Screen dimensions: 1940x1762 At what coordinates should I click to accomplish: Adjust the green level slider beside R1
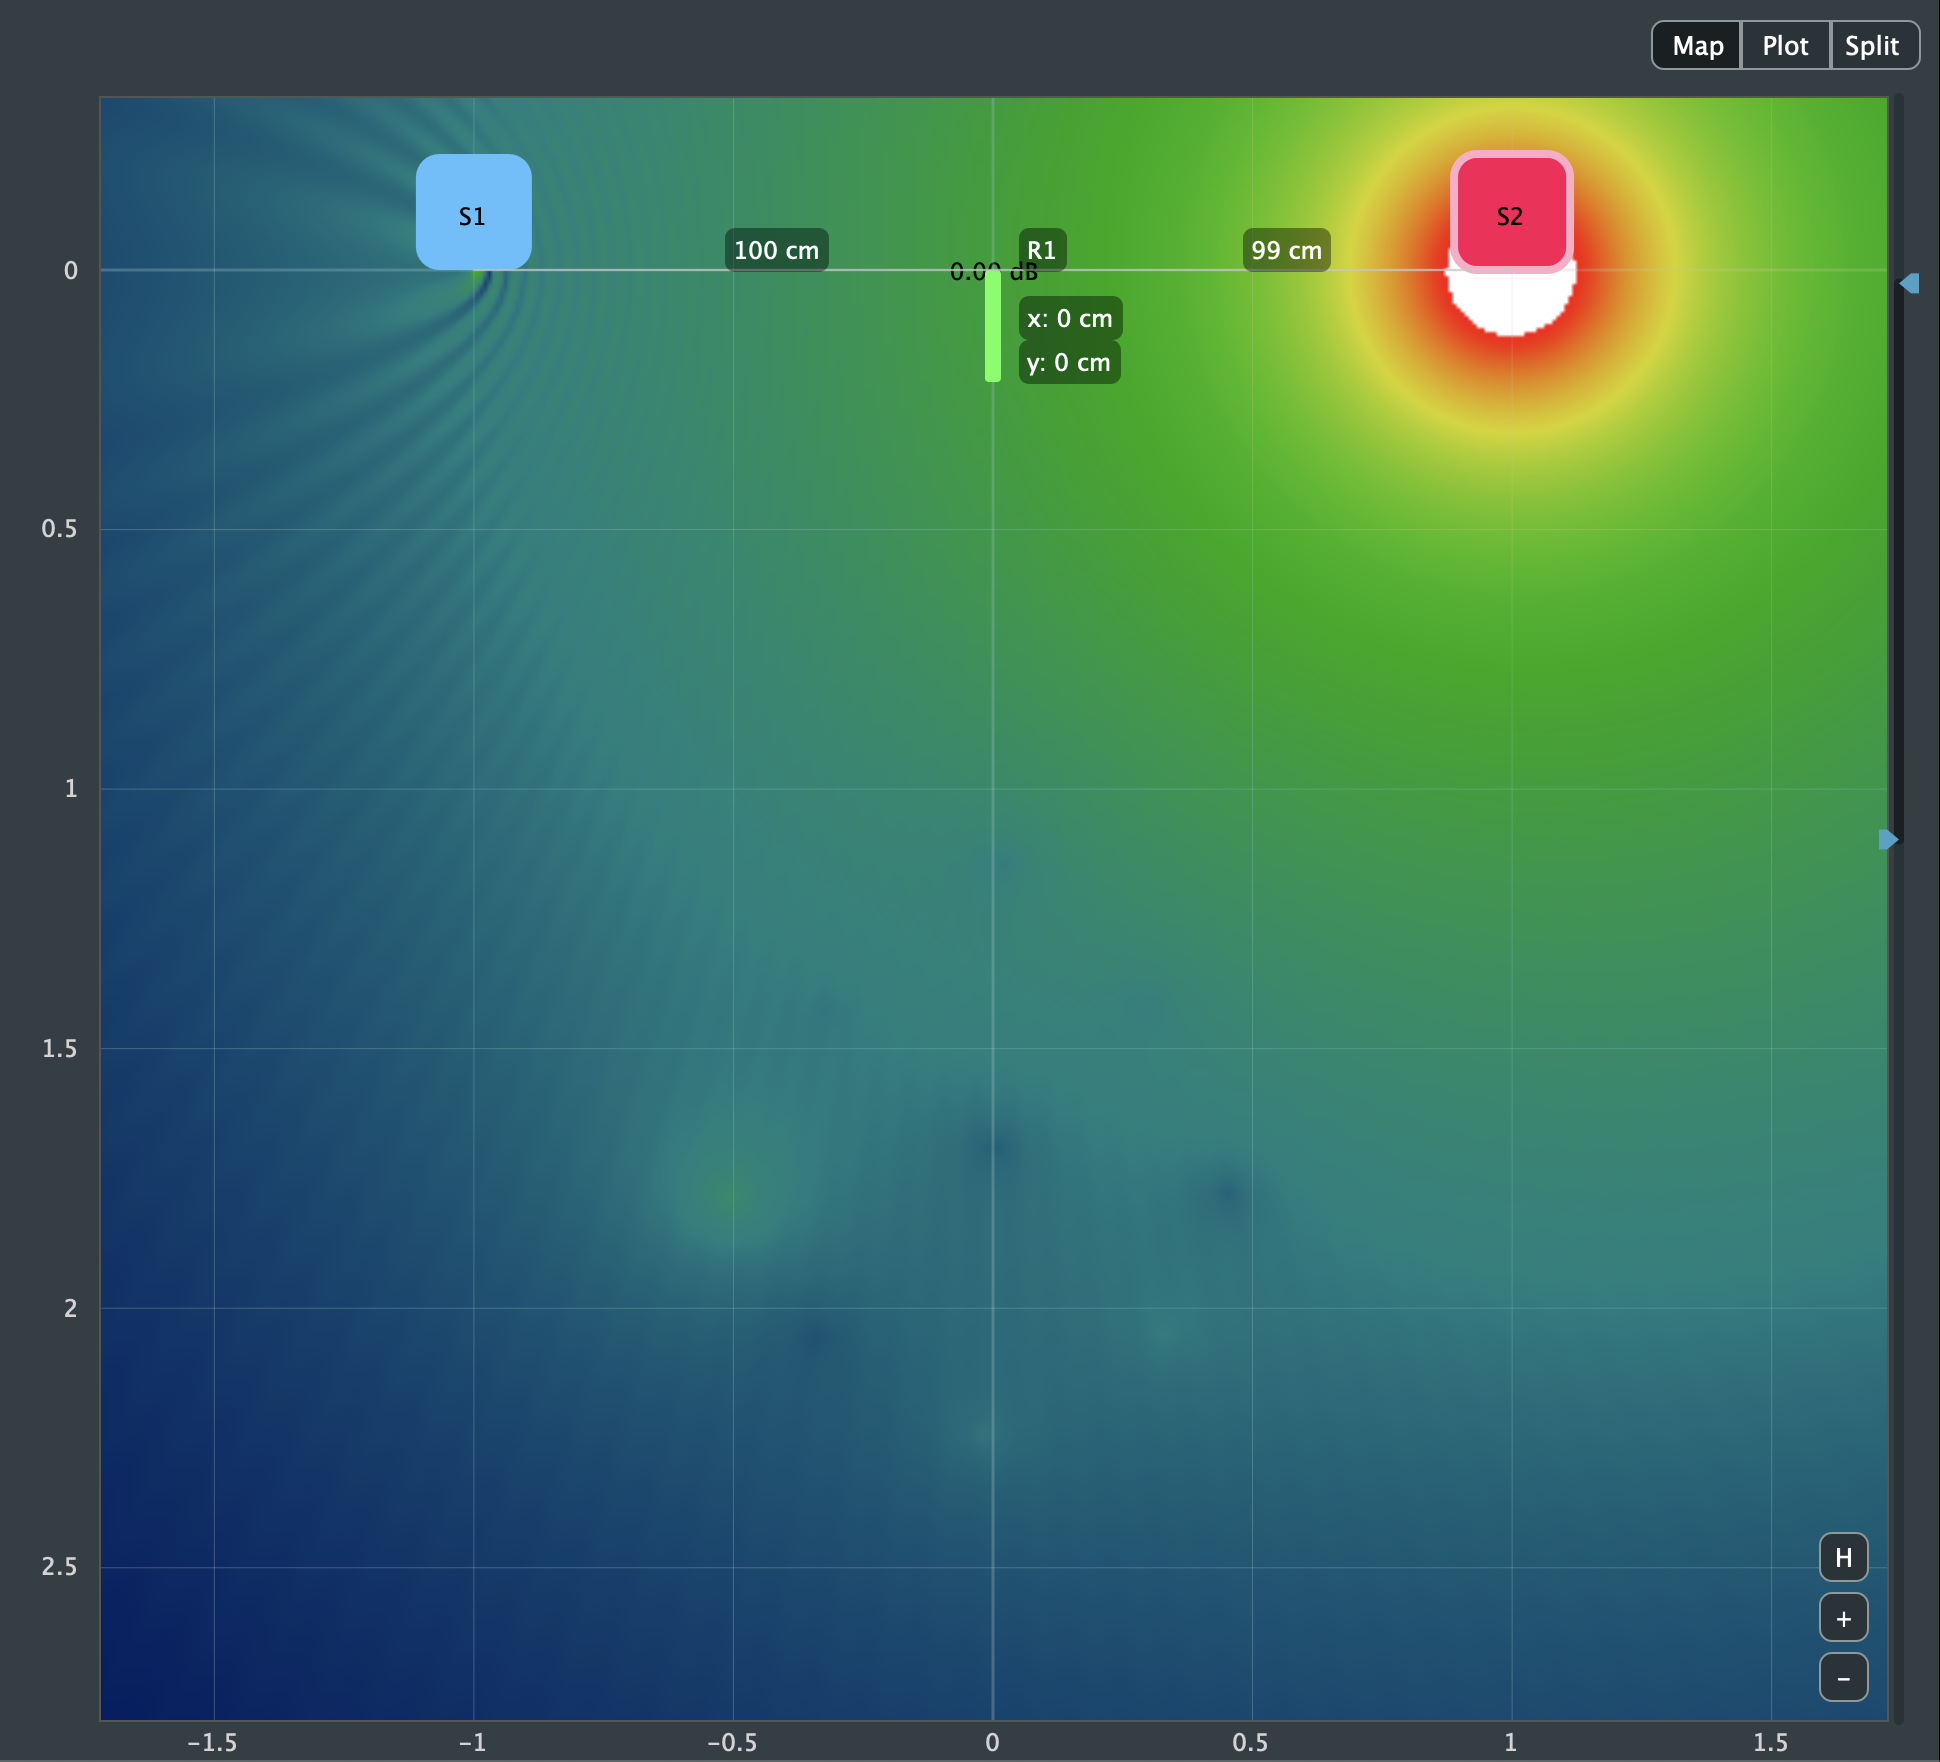[991, 325]
